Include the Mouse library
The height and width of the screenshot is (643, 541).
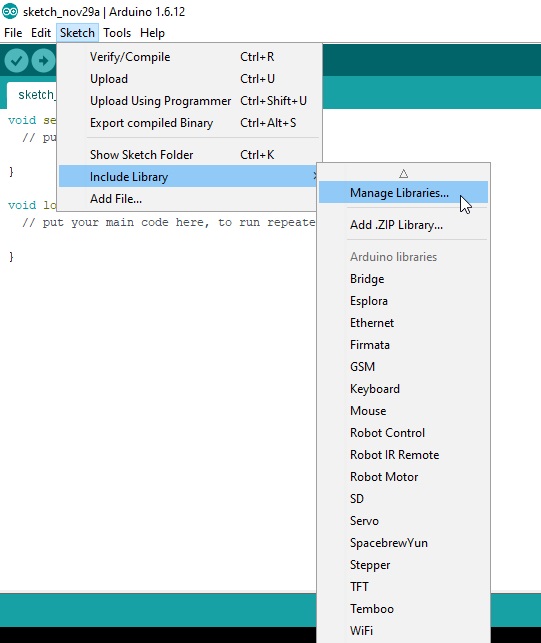(x=404, y=411)
